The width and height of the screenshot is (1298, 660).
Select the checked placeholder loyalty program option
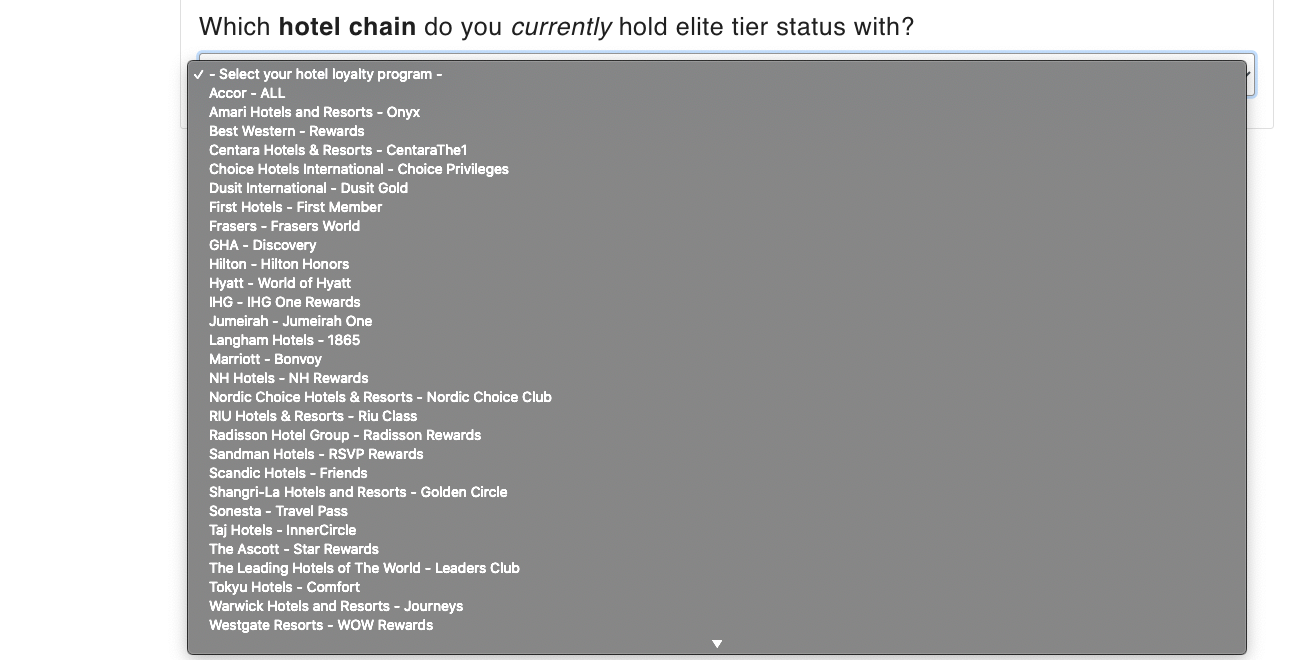[x=716, y=74]
